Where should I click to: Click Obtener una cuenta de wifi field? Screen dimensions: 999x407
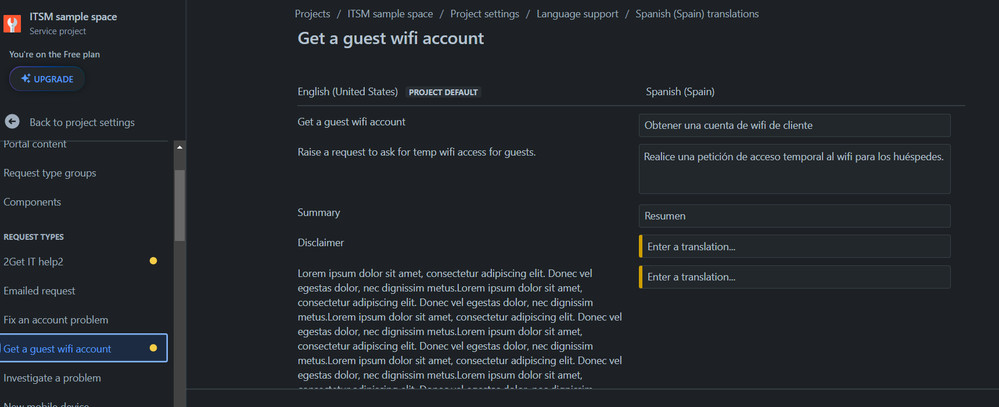click(794, 125)
